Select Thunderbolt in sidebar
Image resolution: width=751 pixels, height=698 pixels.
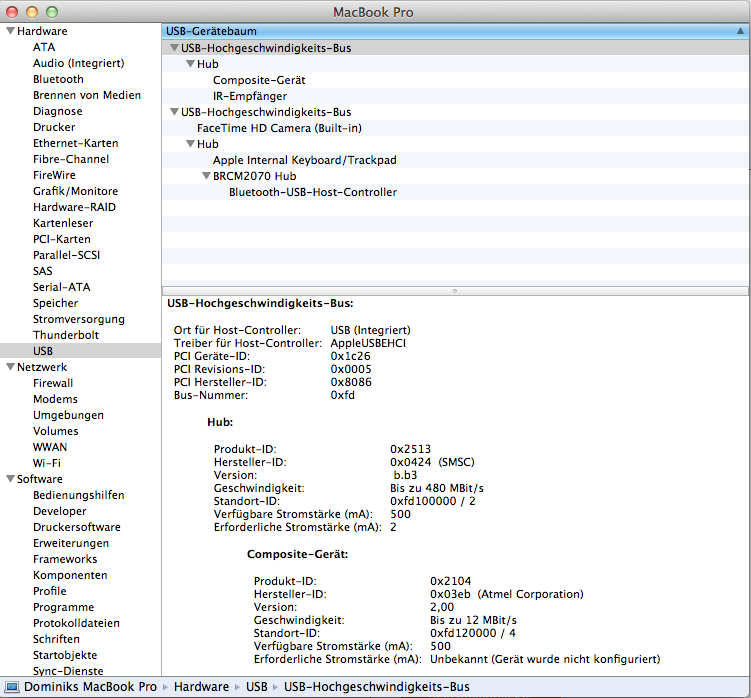click(66, 335)
